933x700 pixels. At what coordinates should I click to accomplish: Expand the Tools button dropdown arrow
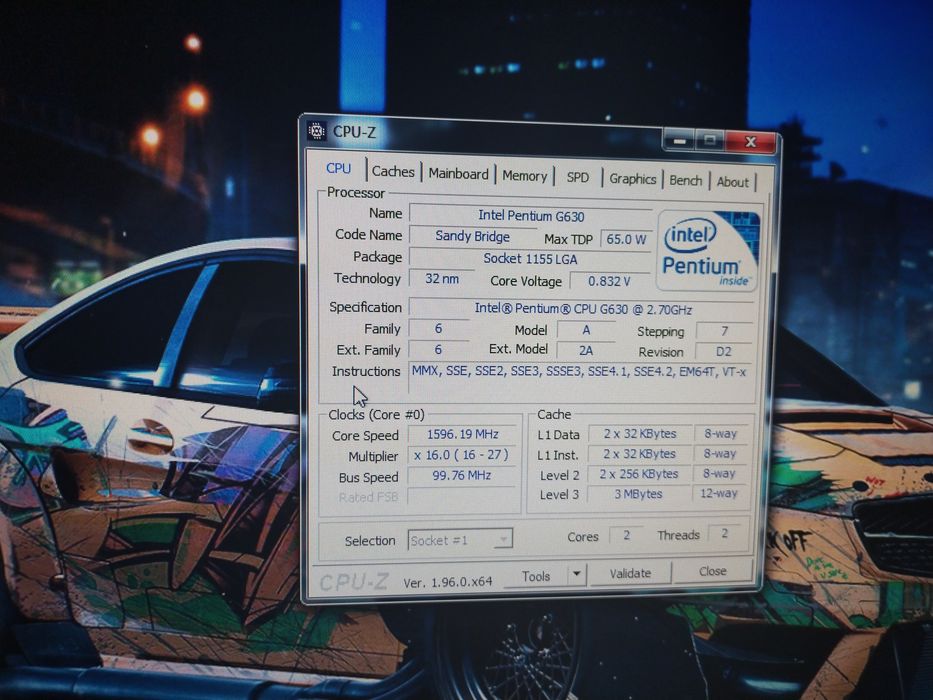576,575
